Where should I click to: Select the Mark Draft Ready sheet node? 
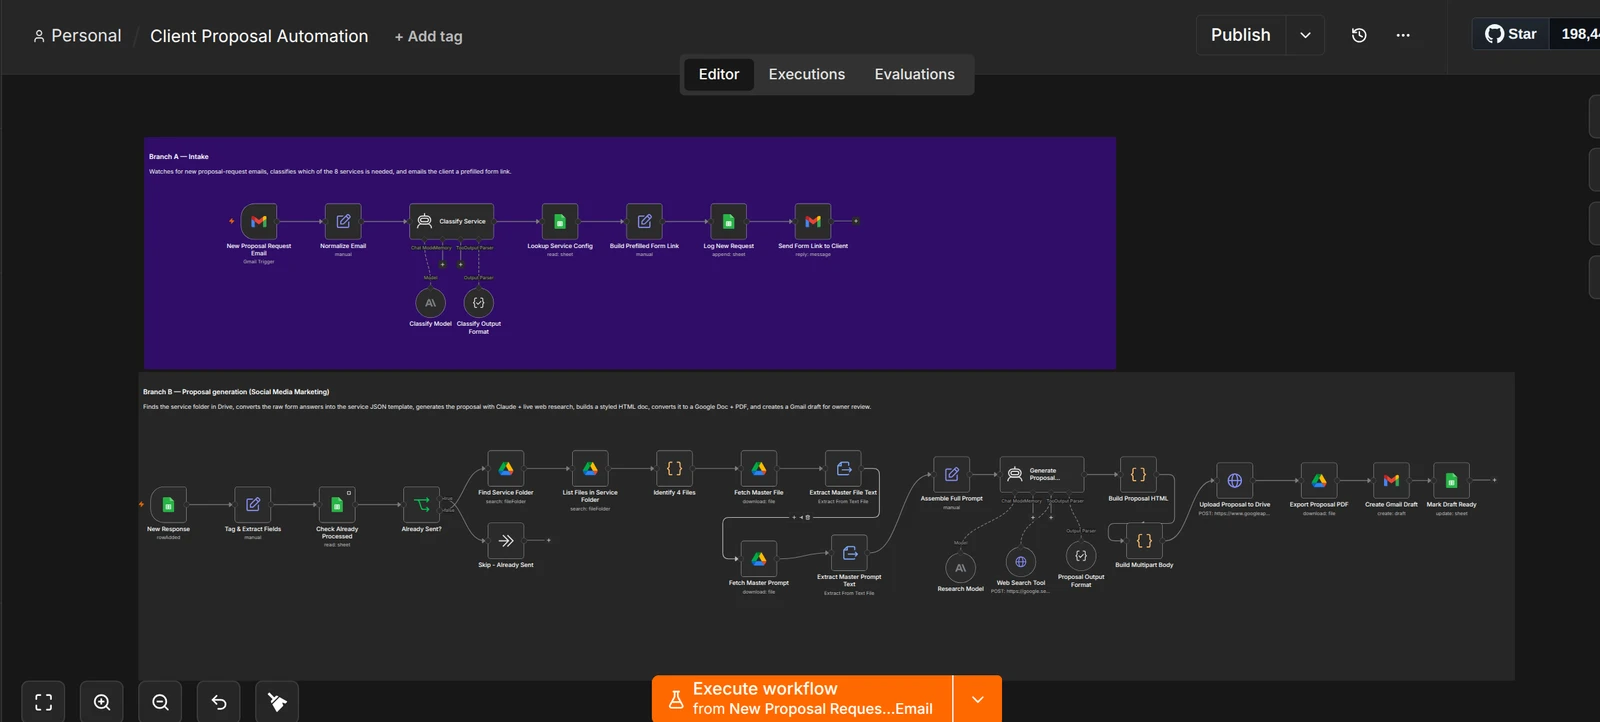point(1451,481)
